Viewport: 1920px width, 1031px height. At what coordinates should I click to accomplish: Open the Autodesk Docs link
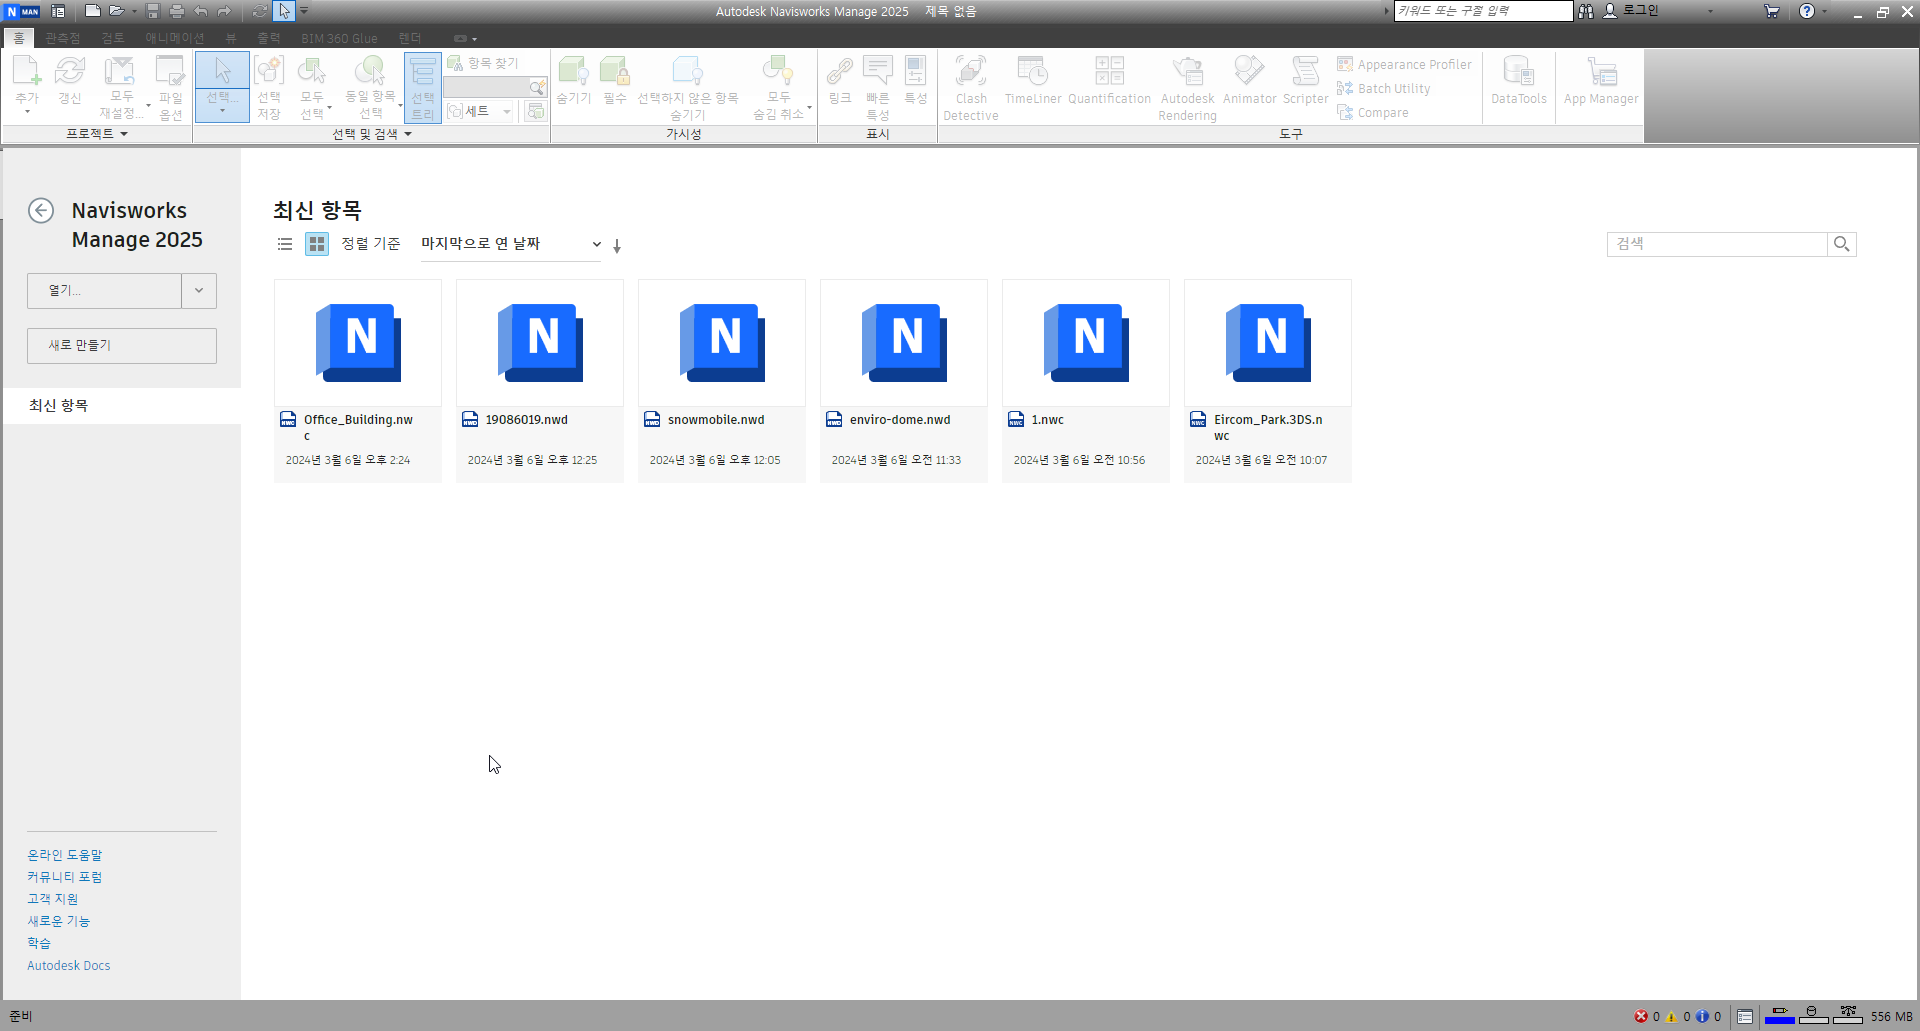tap(69, 965)
